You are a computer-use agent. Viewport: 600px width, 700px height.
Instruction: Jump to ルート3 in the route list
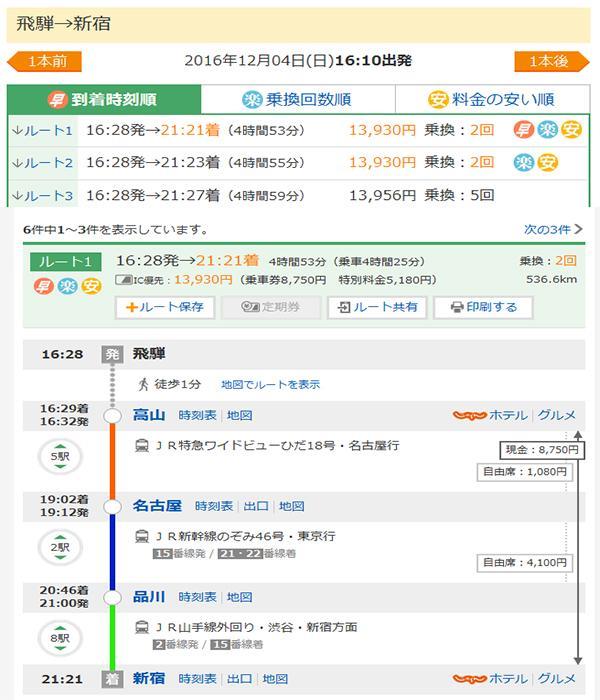pyautogui.click(x=42, y=196)
